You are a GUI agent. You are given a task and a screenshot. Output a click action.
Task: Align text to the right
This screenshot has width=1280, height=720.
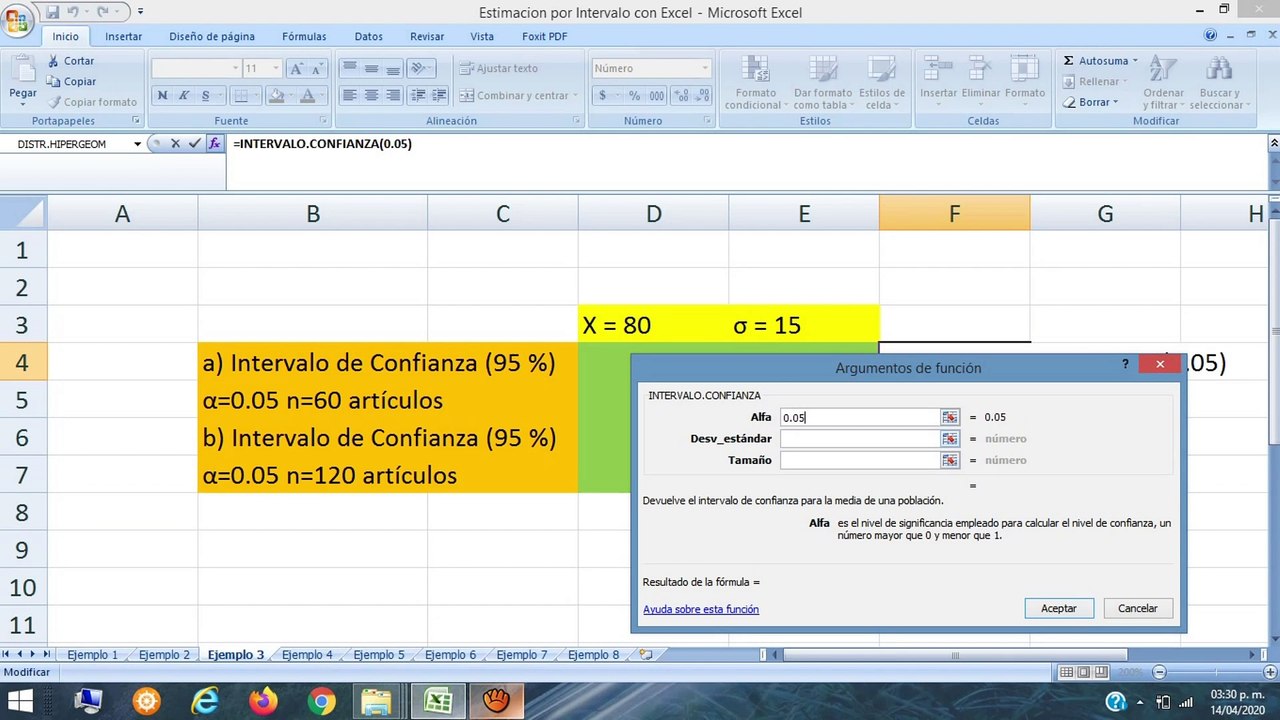point(392,96)
